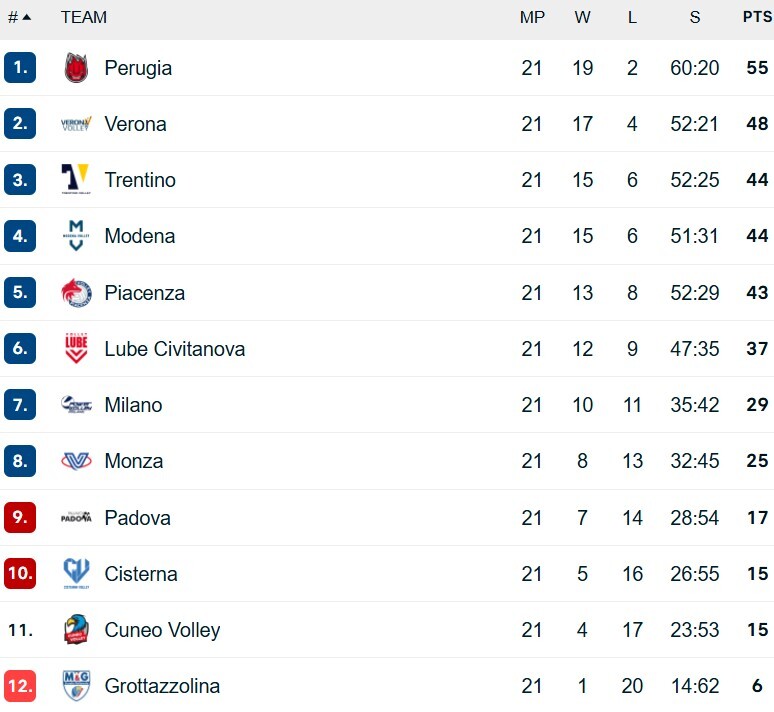Sort table by PTS column header
The image size is (774, 712).
[x=757, y=17]
